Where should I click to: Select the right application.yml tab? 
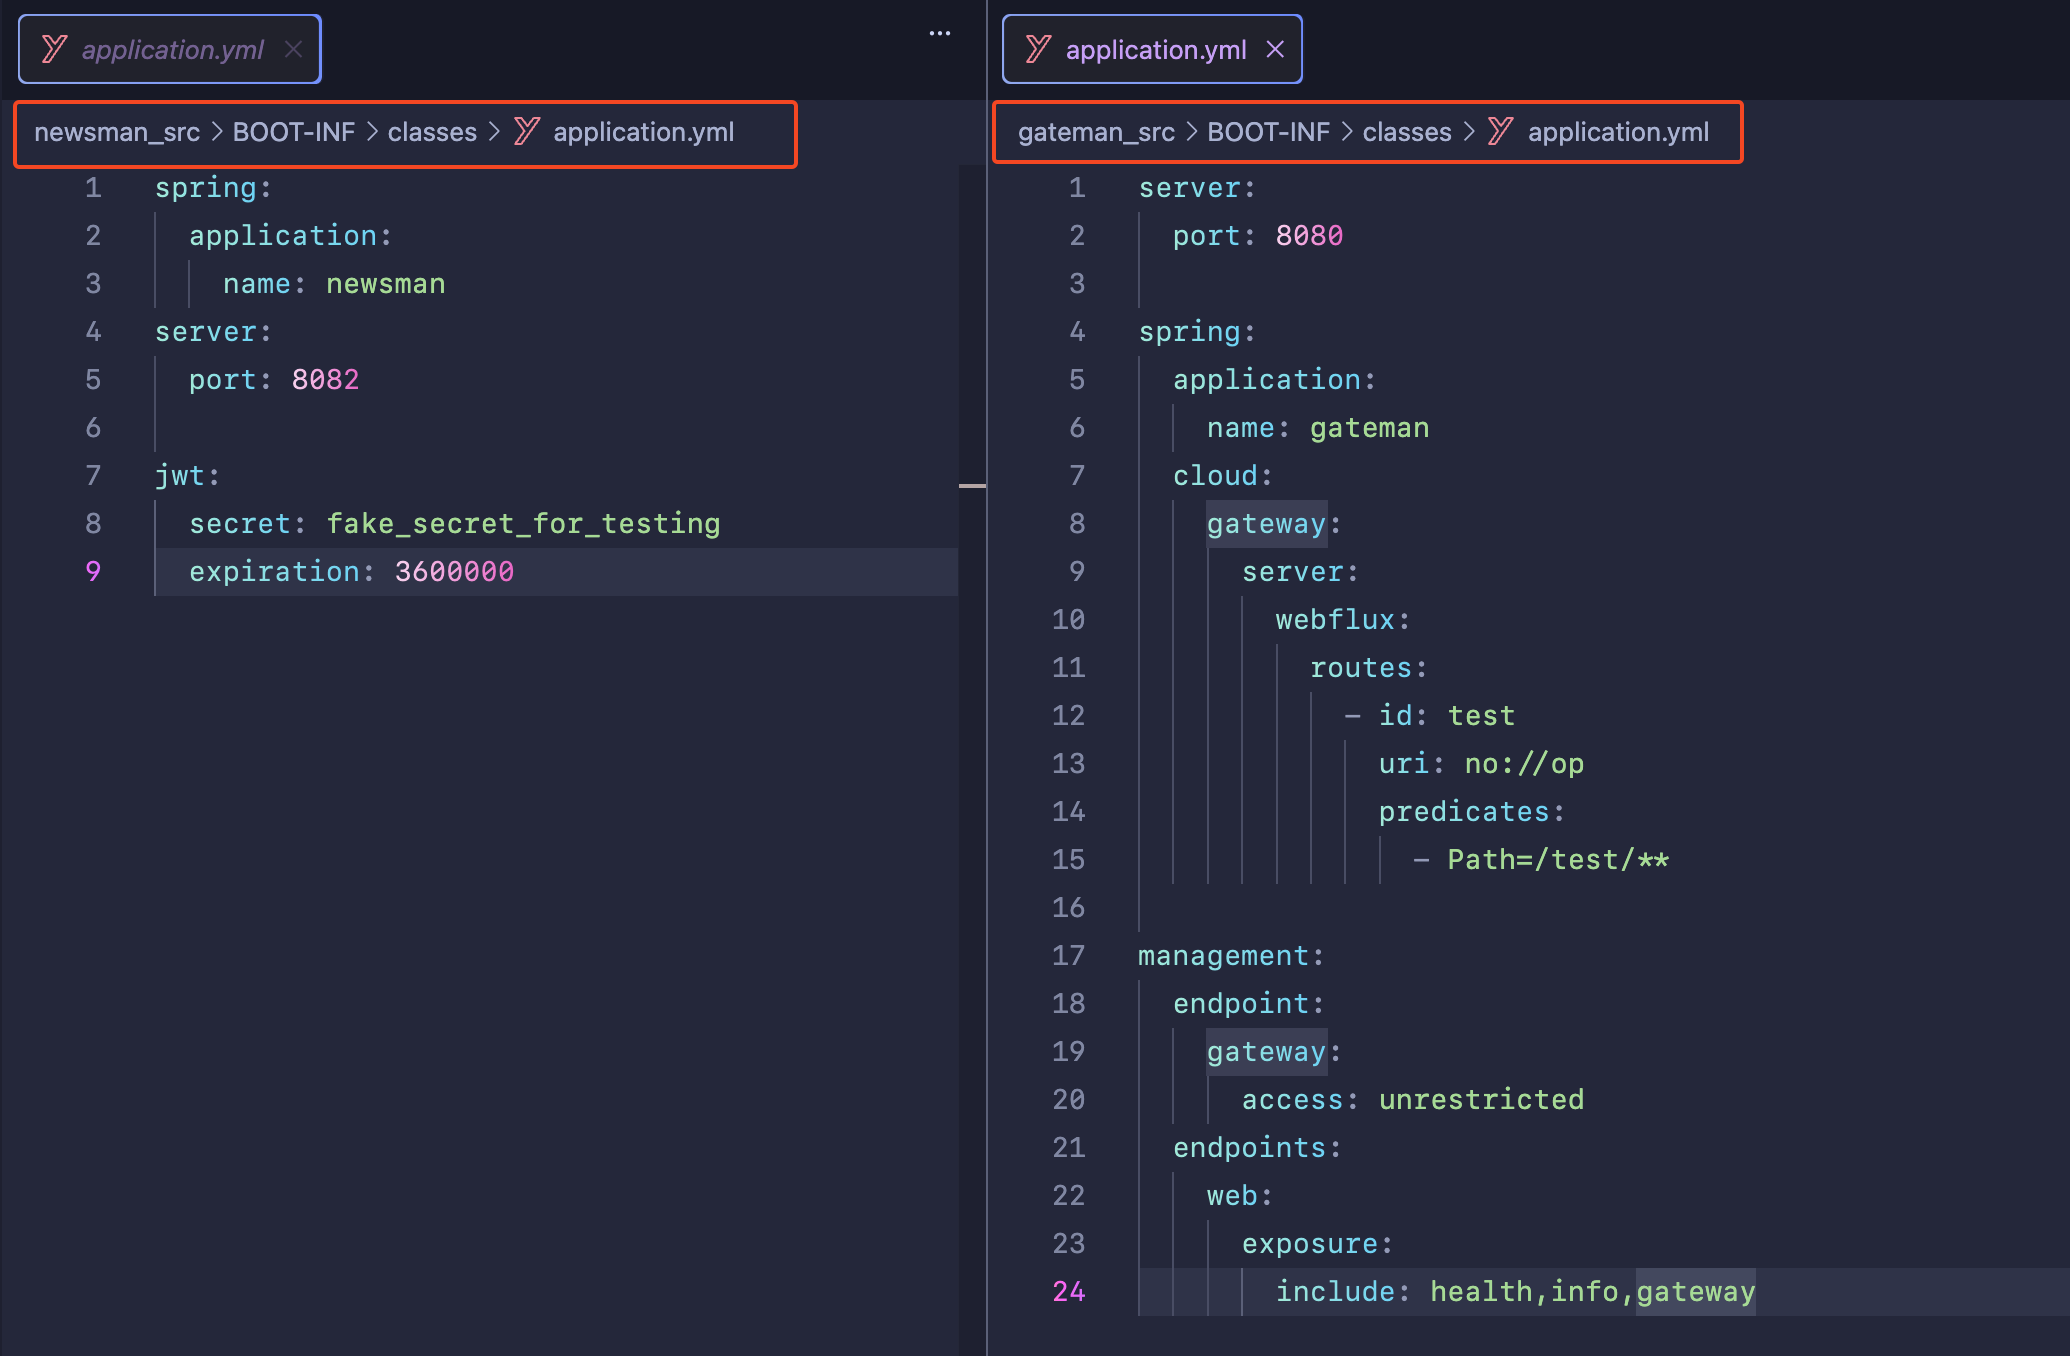[x=1155, y=49]
